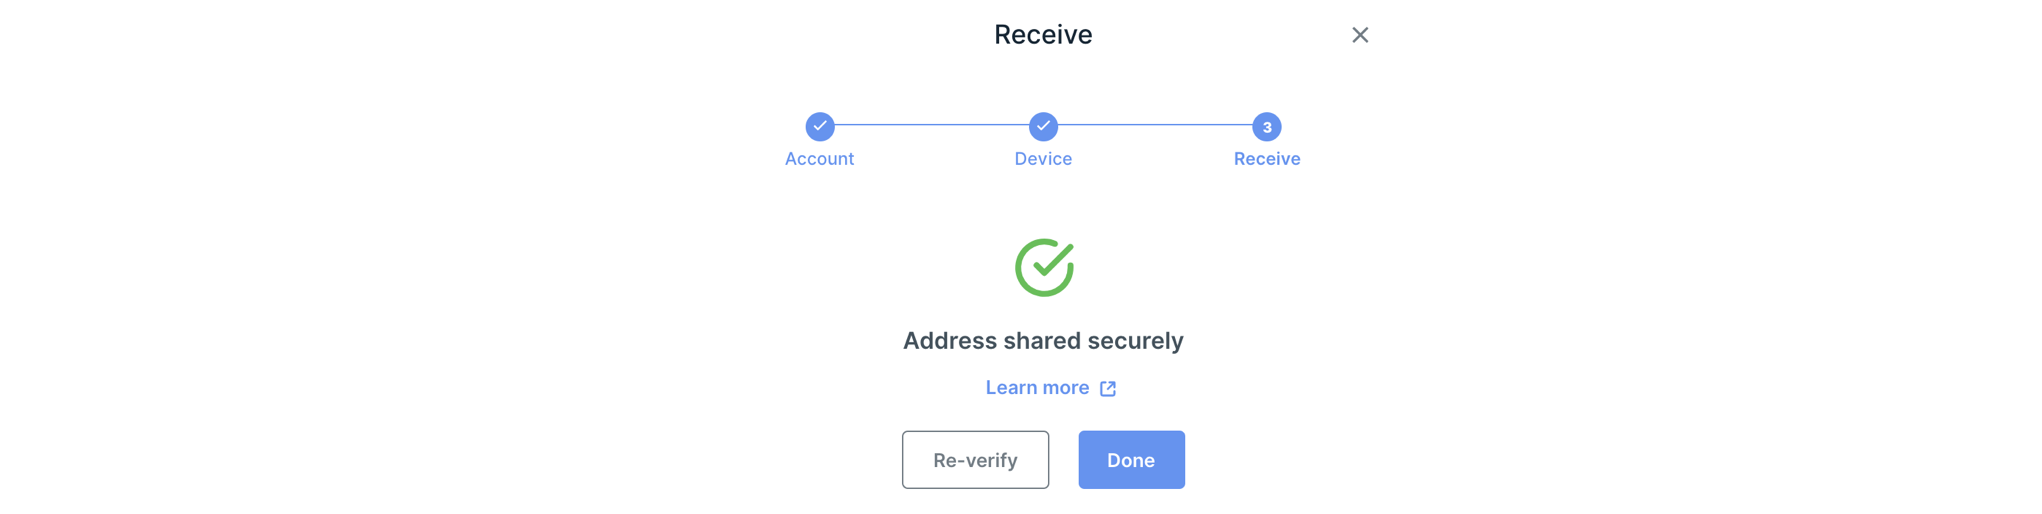2042x514 pixels.
Task: Click the green success checkmark icon
Action: (x=1044, y=267)
